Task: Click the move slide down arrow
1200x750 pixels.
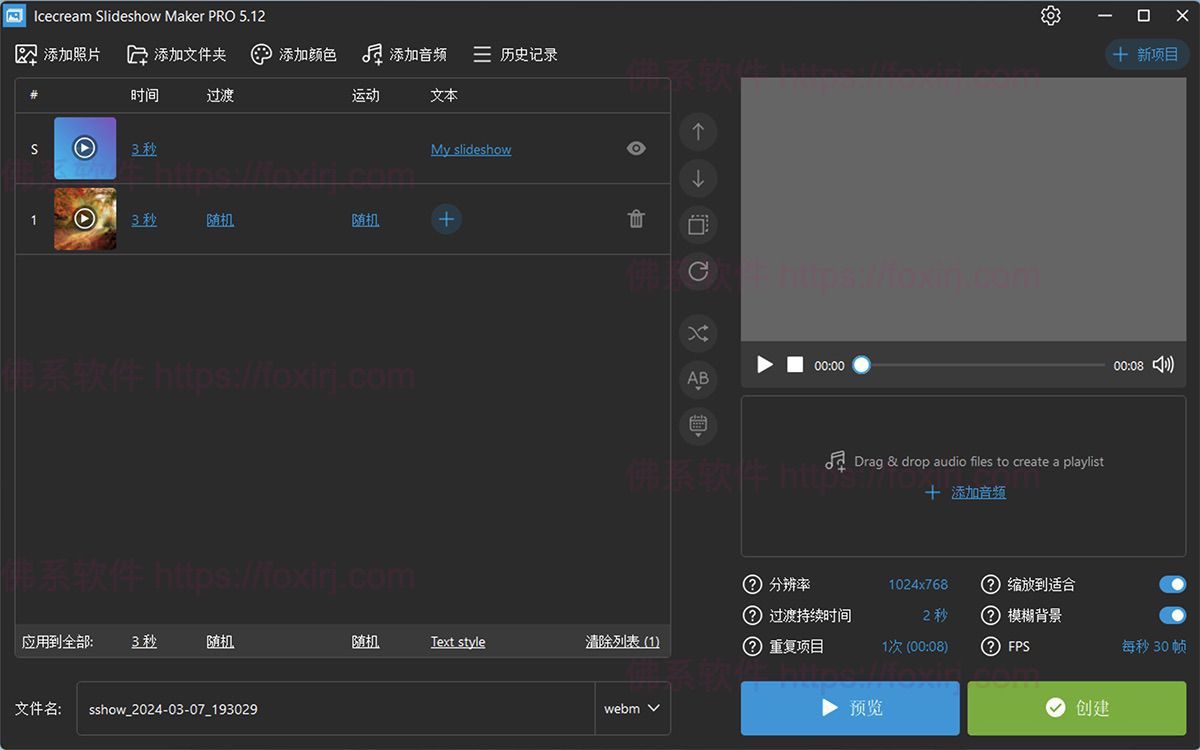Action: 698,179
